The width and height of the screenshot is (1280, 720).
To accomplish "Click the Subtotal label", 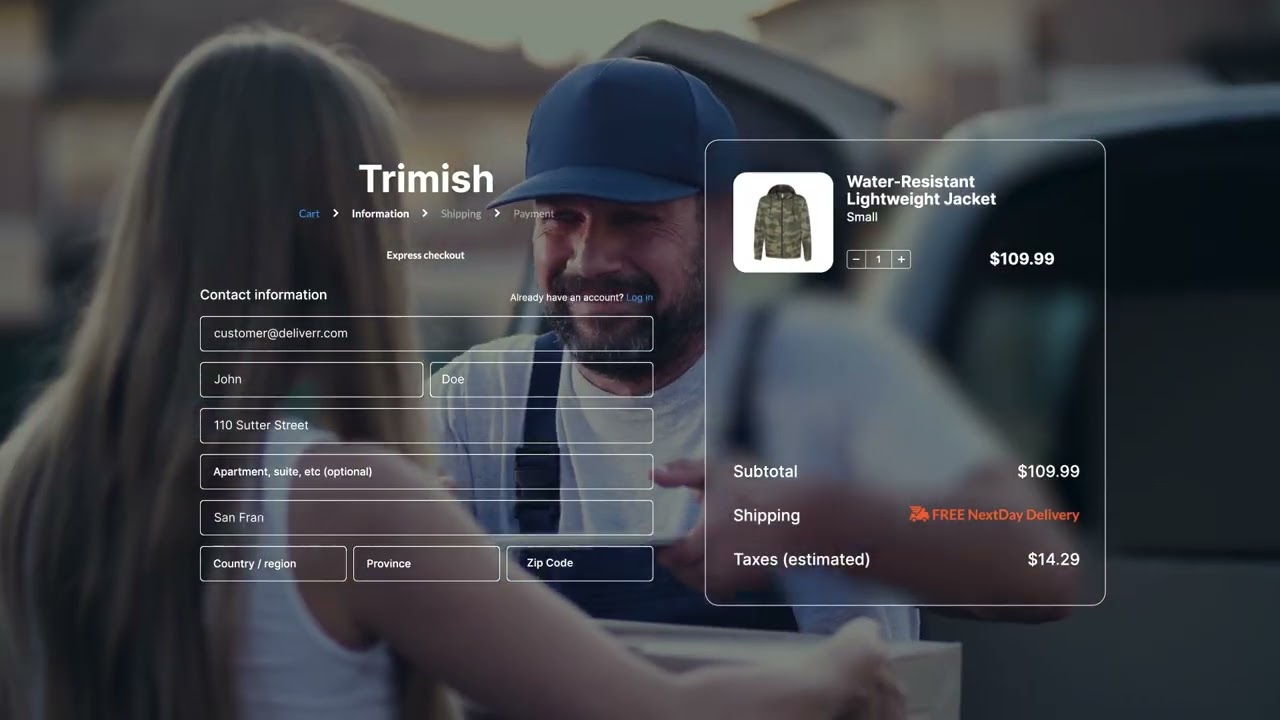I will [x=765, y=471].
